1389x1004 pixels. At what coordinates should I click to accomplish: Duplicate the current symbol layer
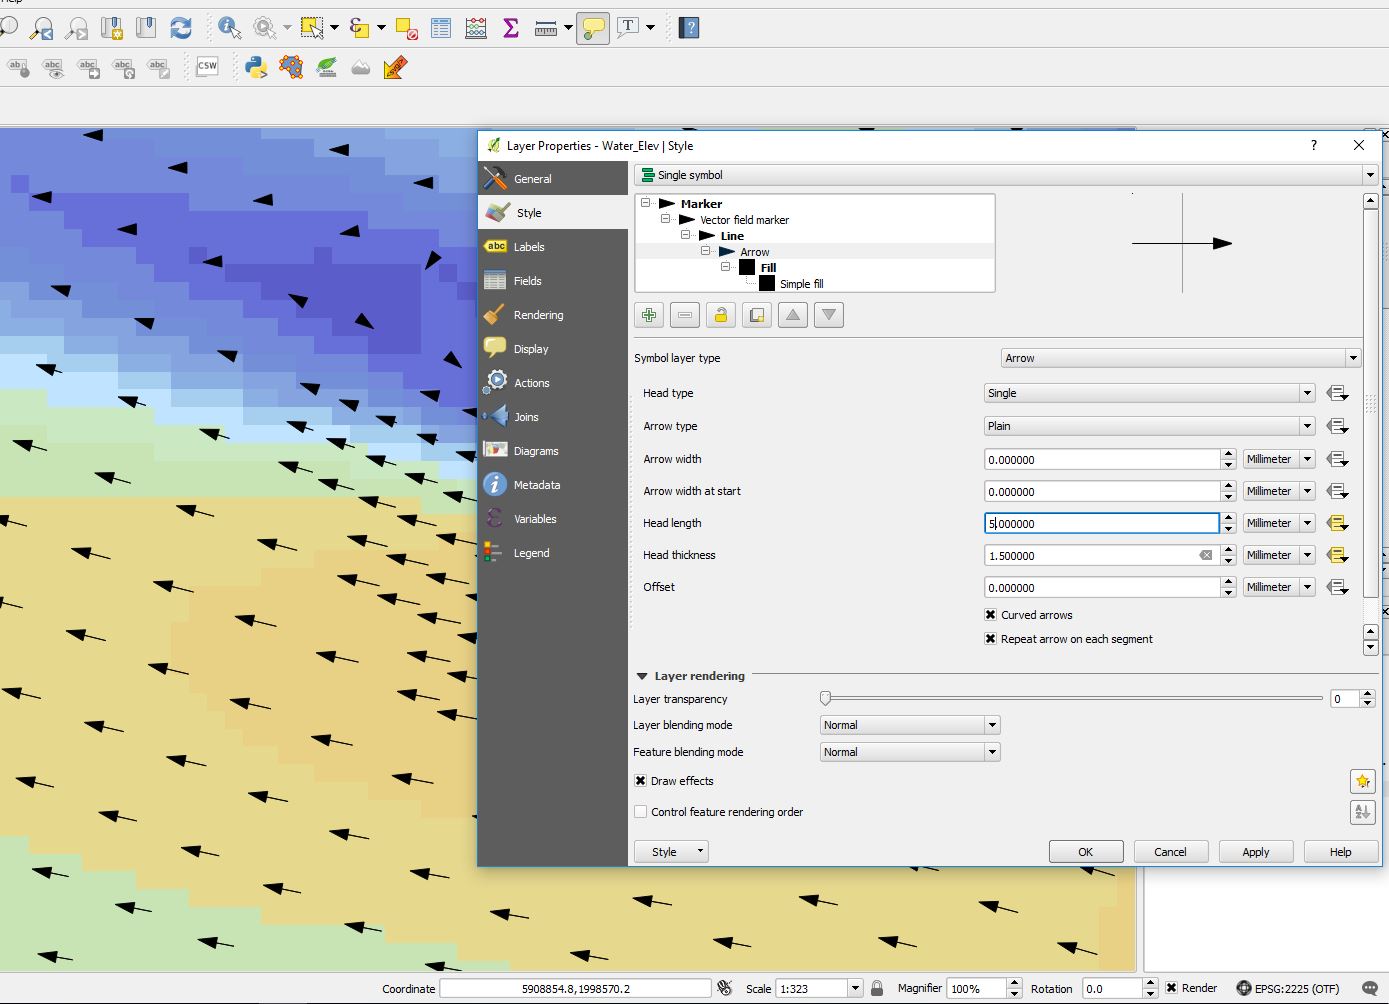click(757, 315)
